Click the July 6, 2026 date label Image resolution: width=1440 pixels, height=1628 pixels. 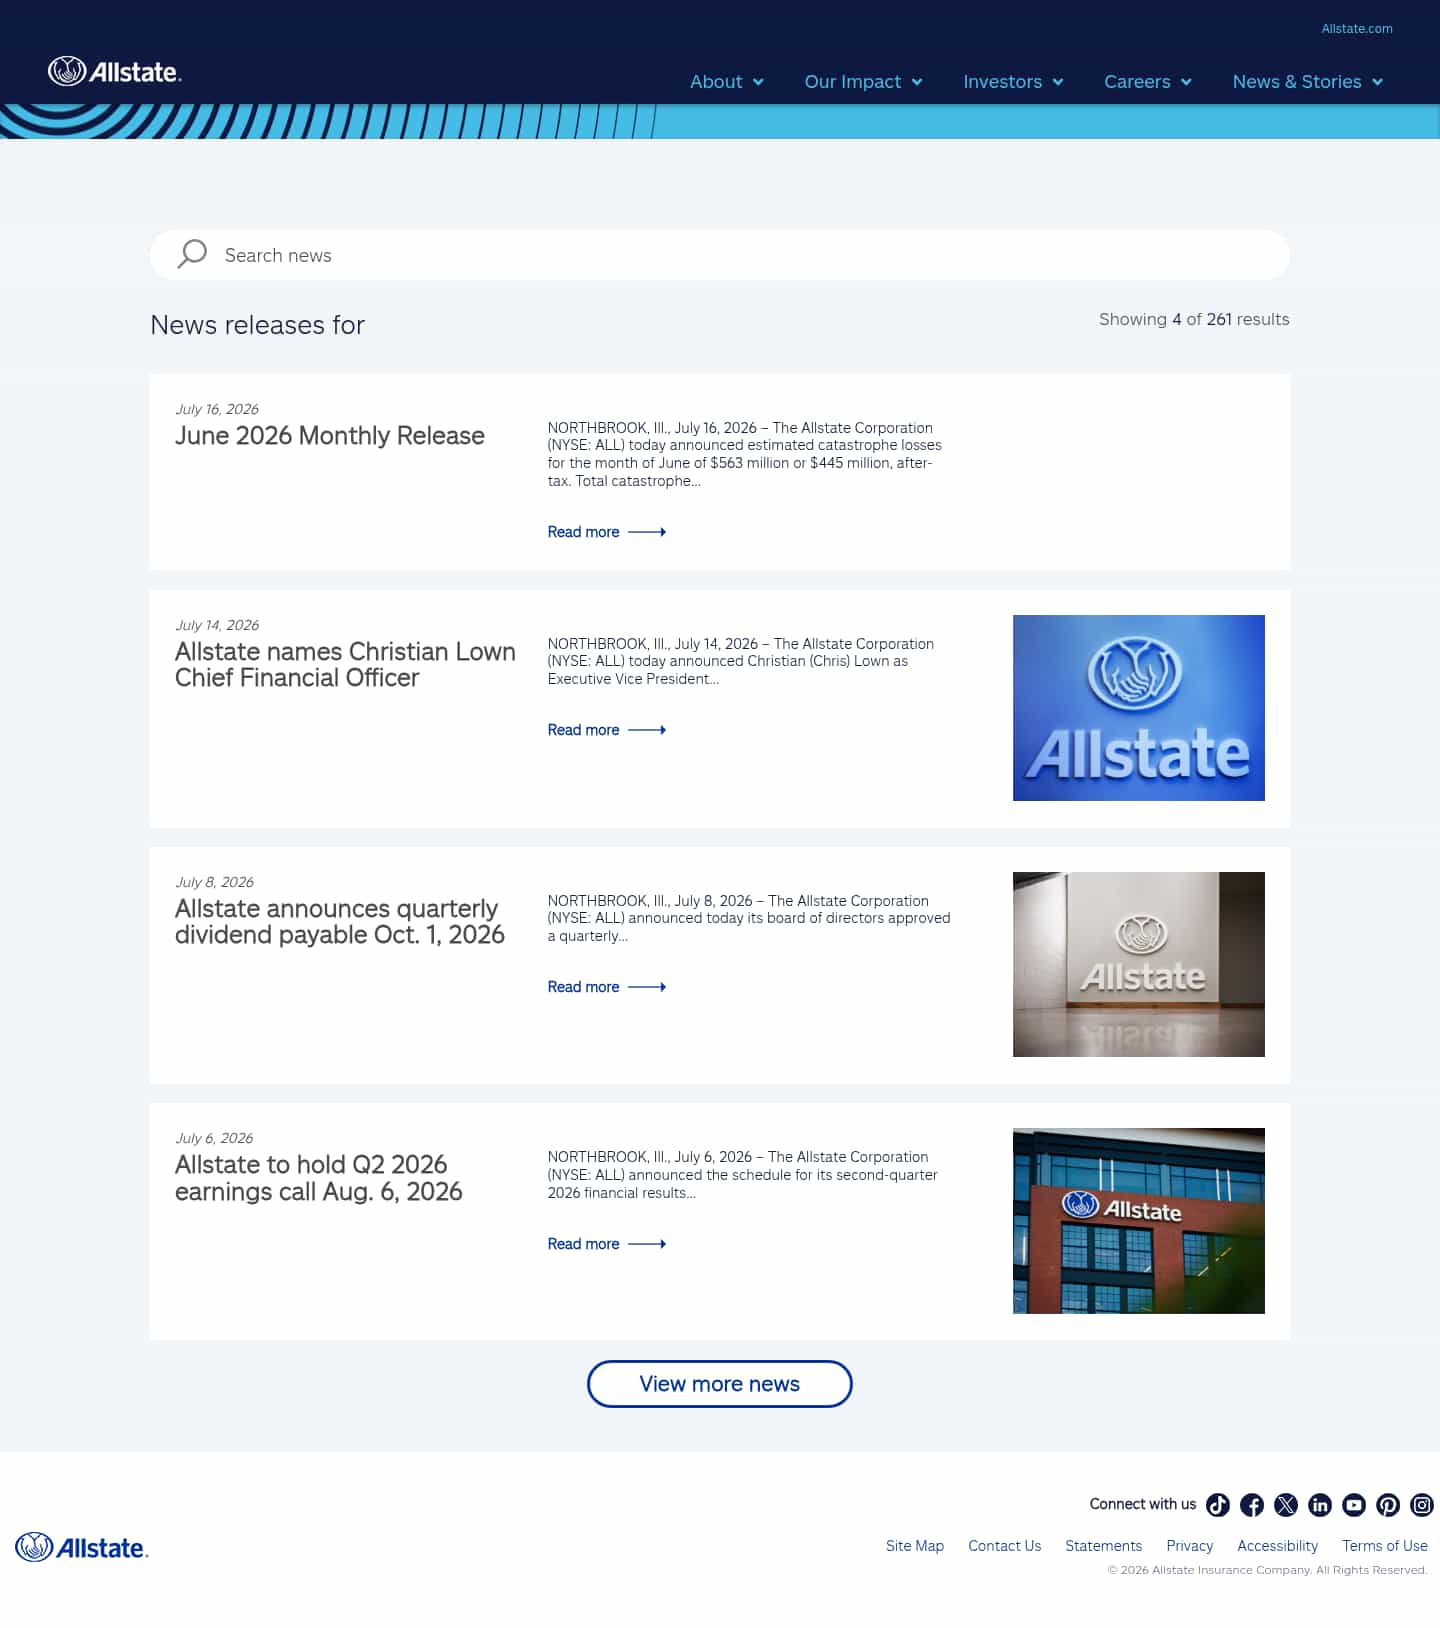(x=214, y=1138)
